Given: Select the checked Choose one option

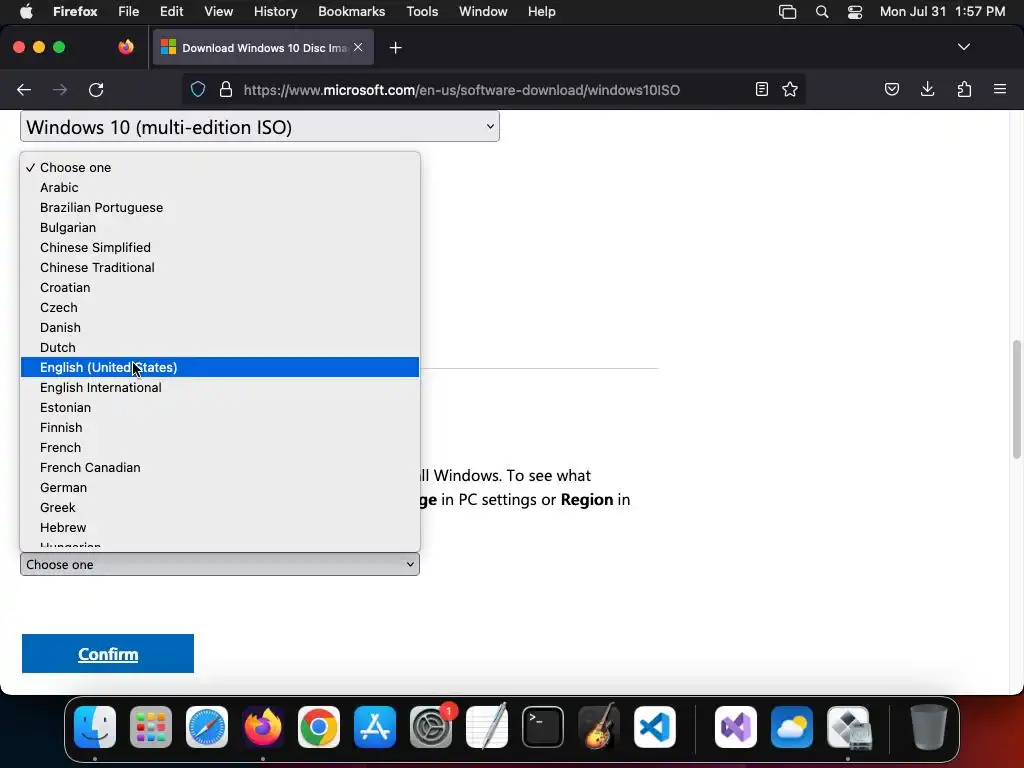Looking at the screenshot, I should (220, 167).
